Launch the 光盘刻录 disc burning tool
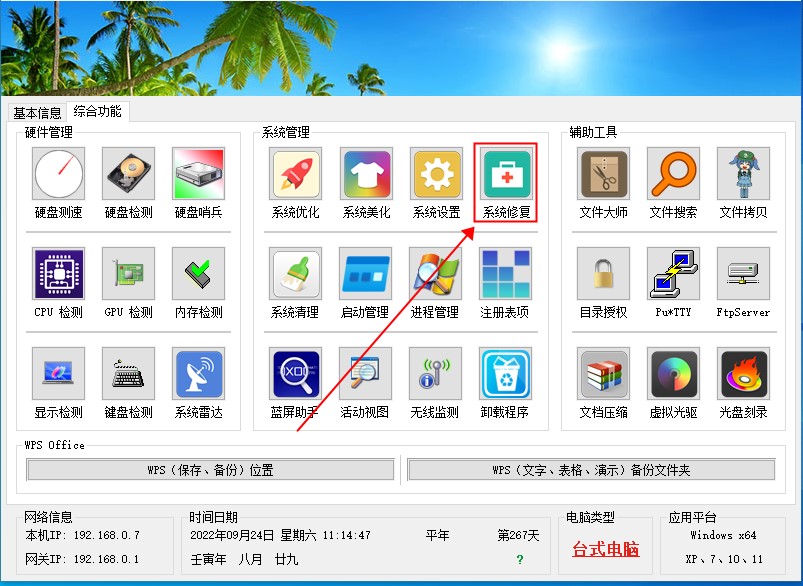Image resolution: width=803 pixels, height=586 pixels. click(x=743, y=374)
